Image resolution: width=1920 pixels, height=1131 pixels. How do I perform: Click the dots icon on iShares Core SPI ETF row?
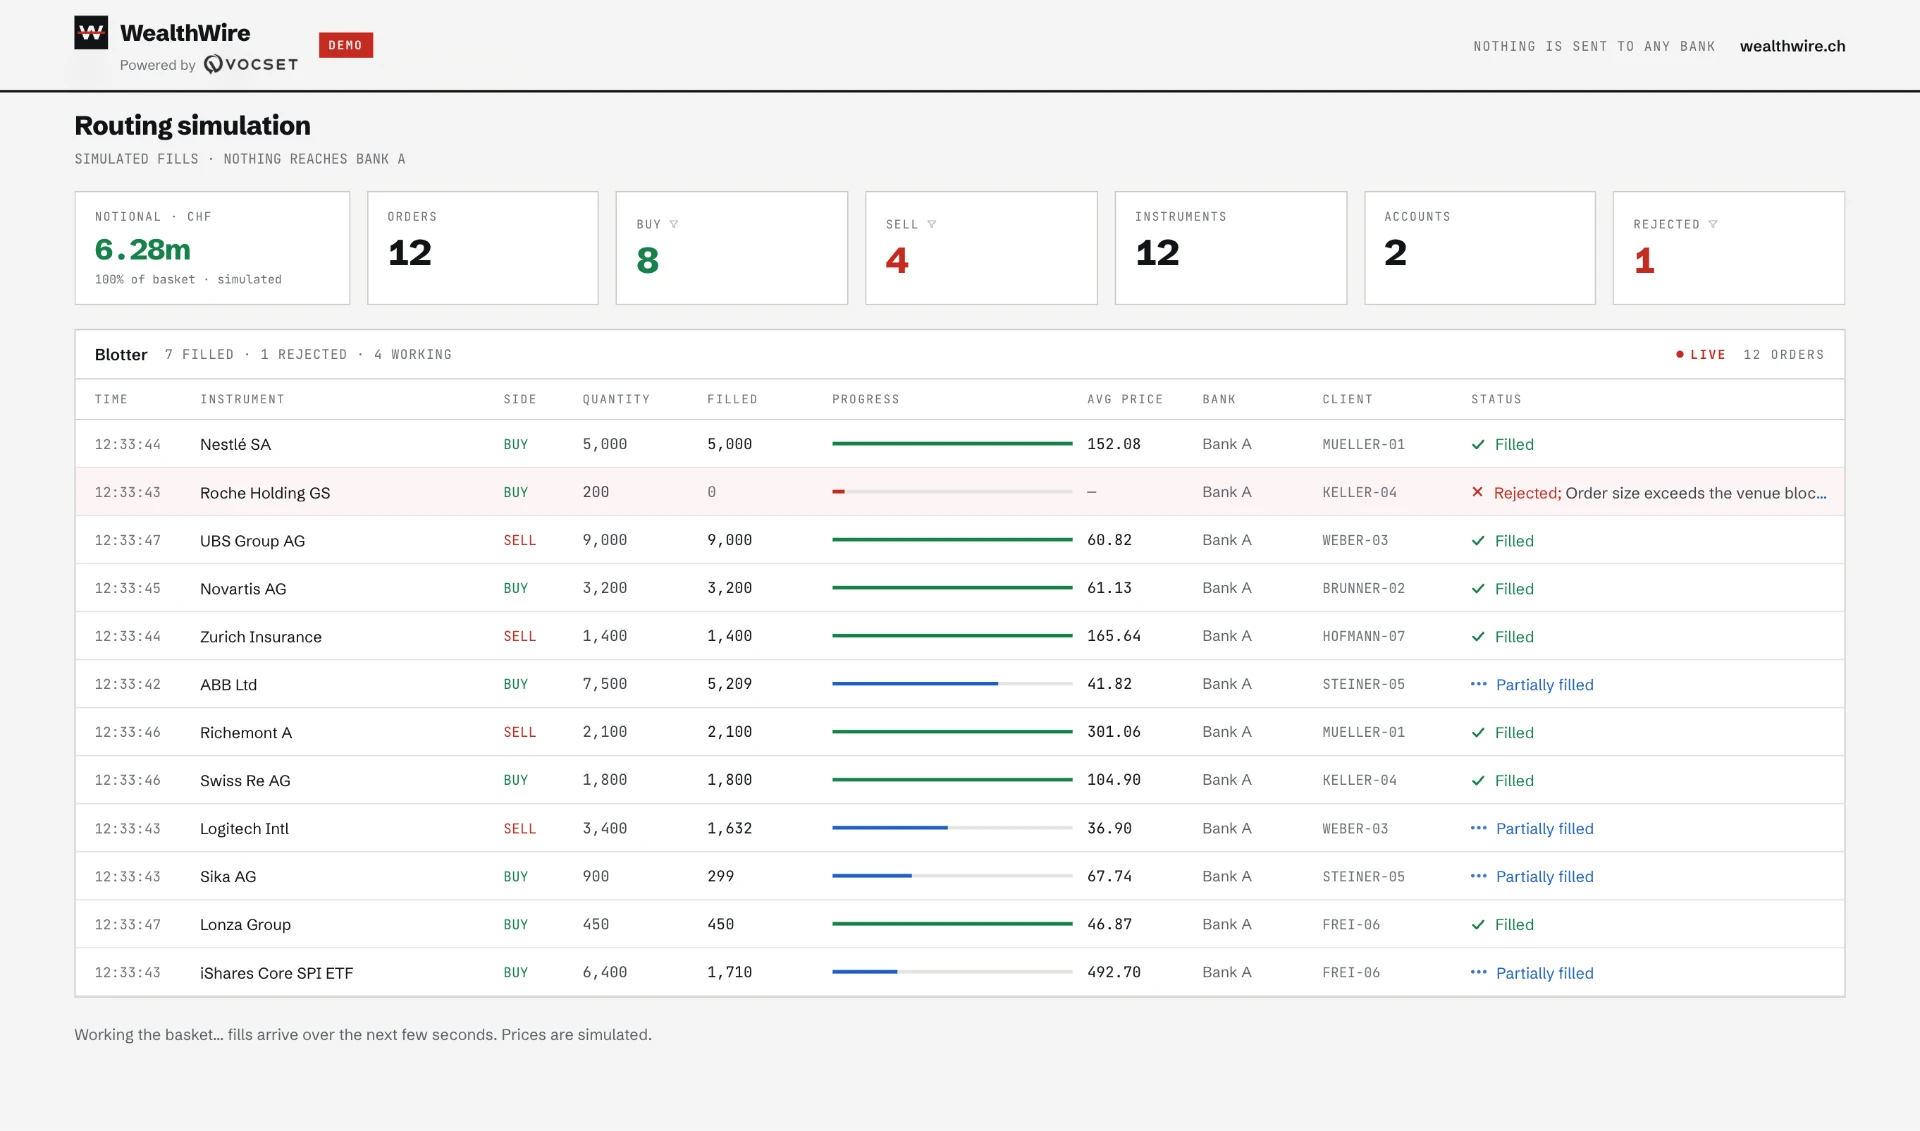pos(1479,972)
